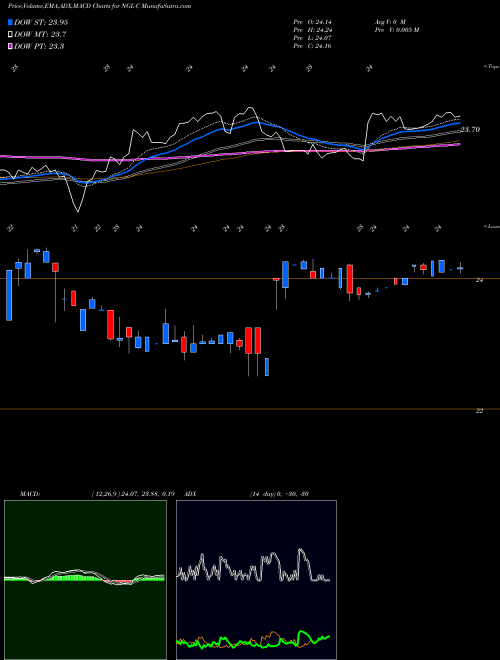
Task: Click the tall blue candle at the far left
Action: 9,295
